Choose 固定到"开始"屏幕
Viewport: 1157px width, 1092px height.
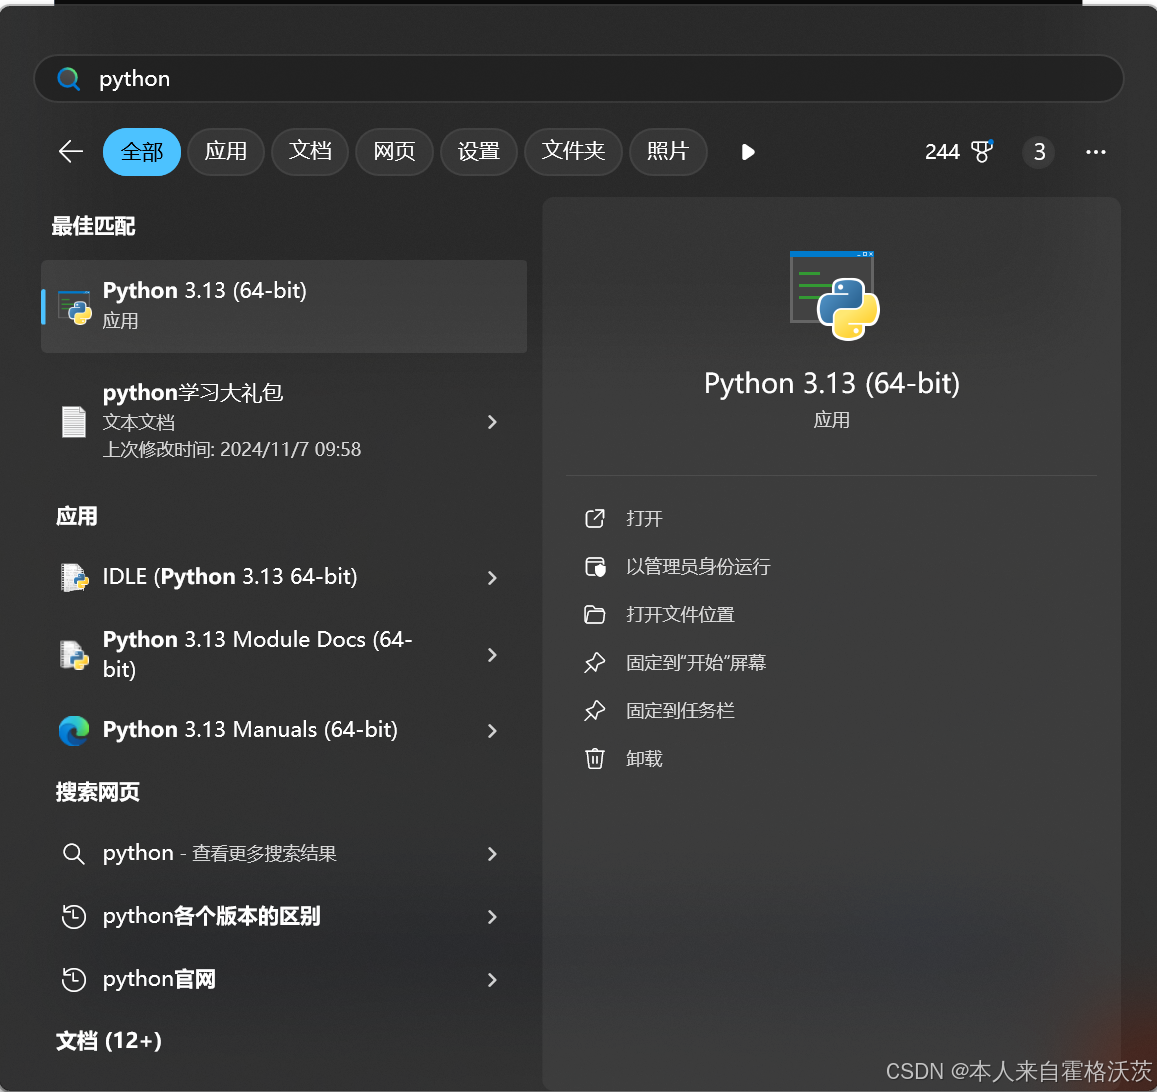(x=696, y=663)
